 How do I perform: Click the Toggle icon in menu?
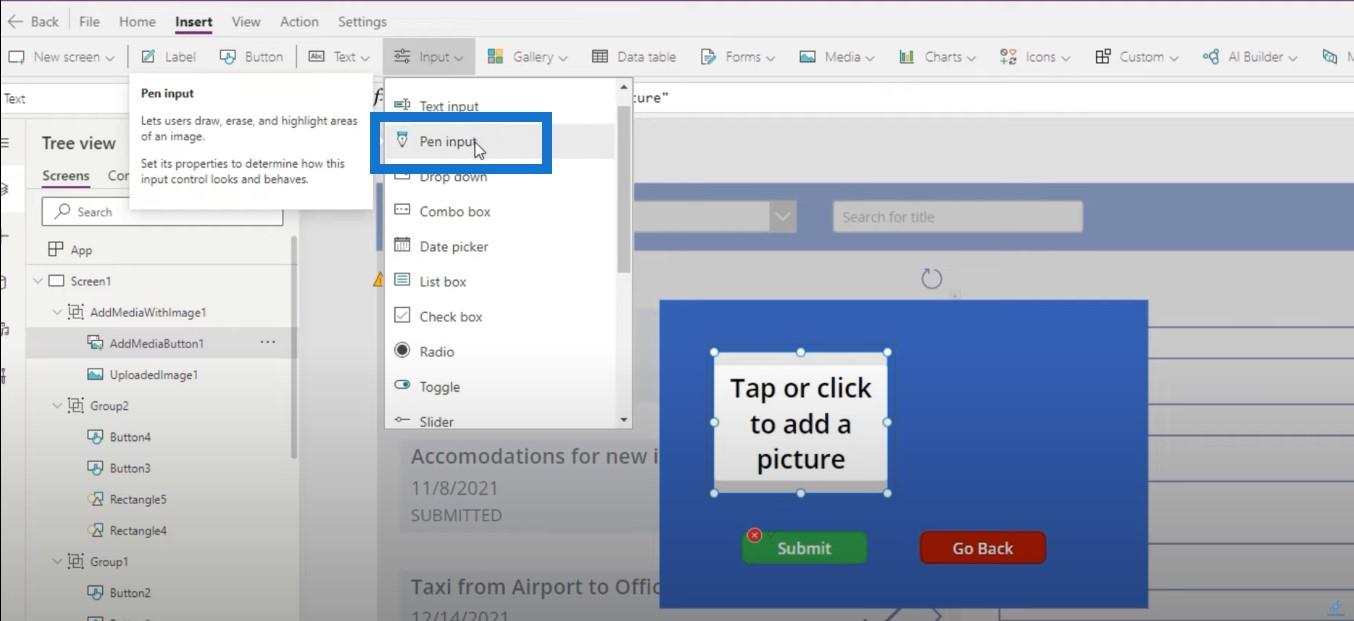point(402,385)
